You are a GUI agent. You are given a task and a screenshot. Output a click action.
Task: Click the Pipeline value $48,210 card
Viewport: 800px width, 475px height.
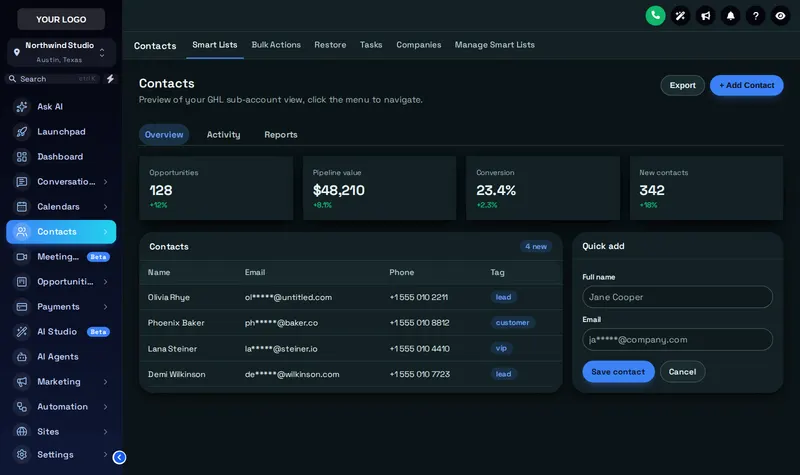pos(379,188)
